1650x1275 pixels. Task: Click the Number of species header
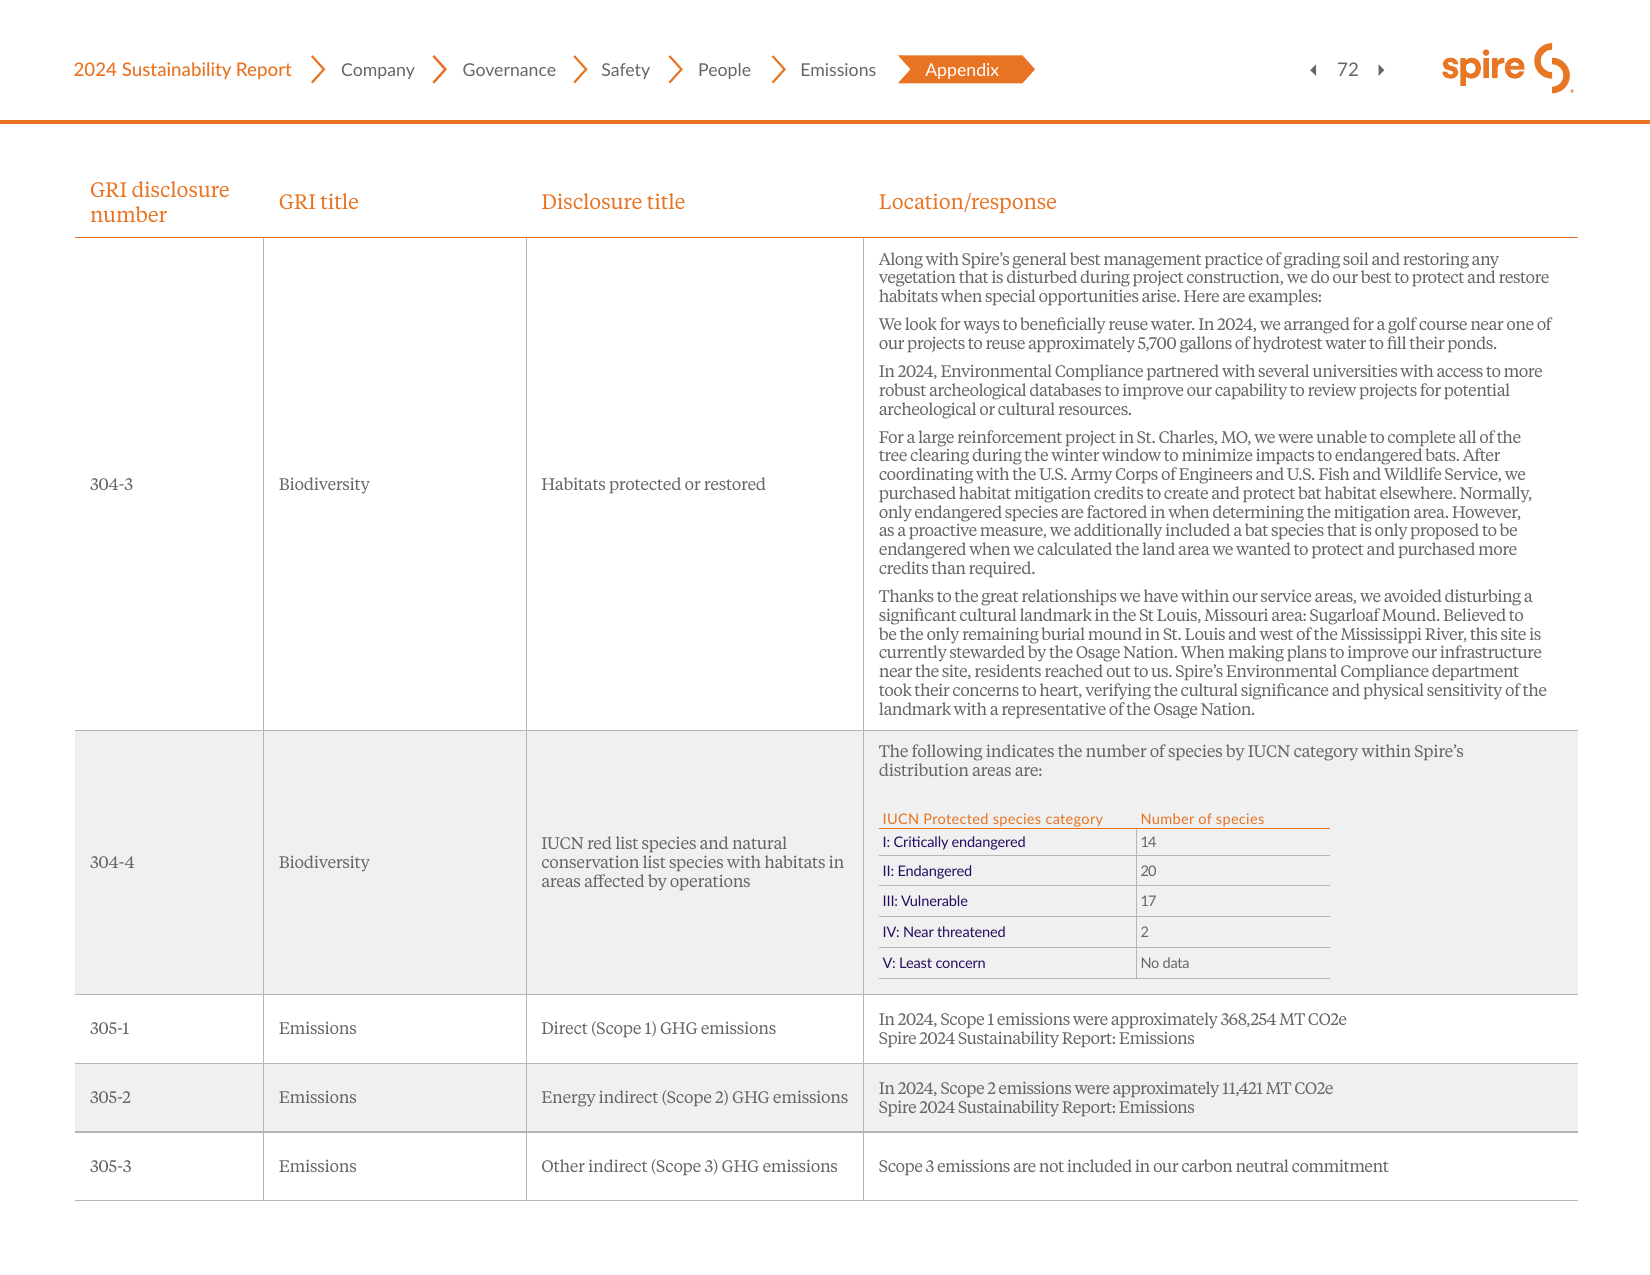click(1202, 819)
